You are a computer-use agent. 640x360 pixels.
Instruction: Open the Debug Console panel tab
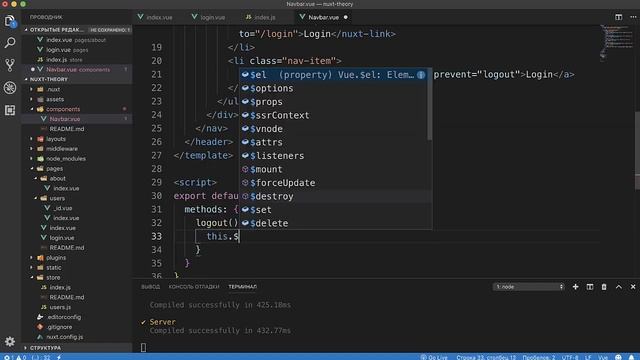[x=194, y=287]
